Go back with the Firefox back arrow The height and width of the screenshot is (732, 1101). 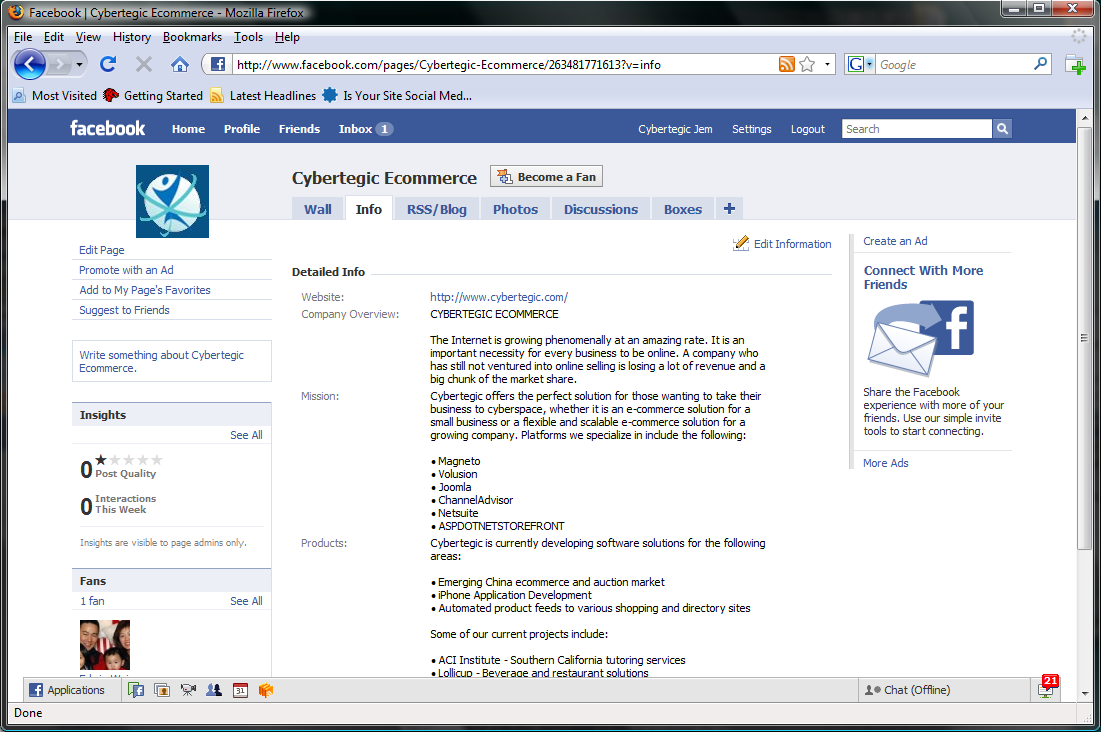pyautogui.click(x=29, y=65)
